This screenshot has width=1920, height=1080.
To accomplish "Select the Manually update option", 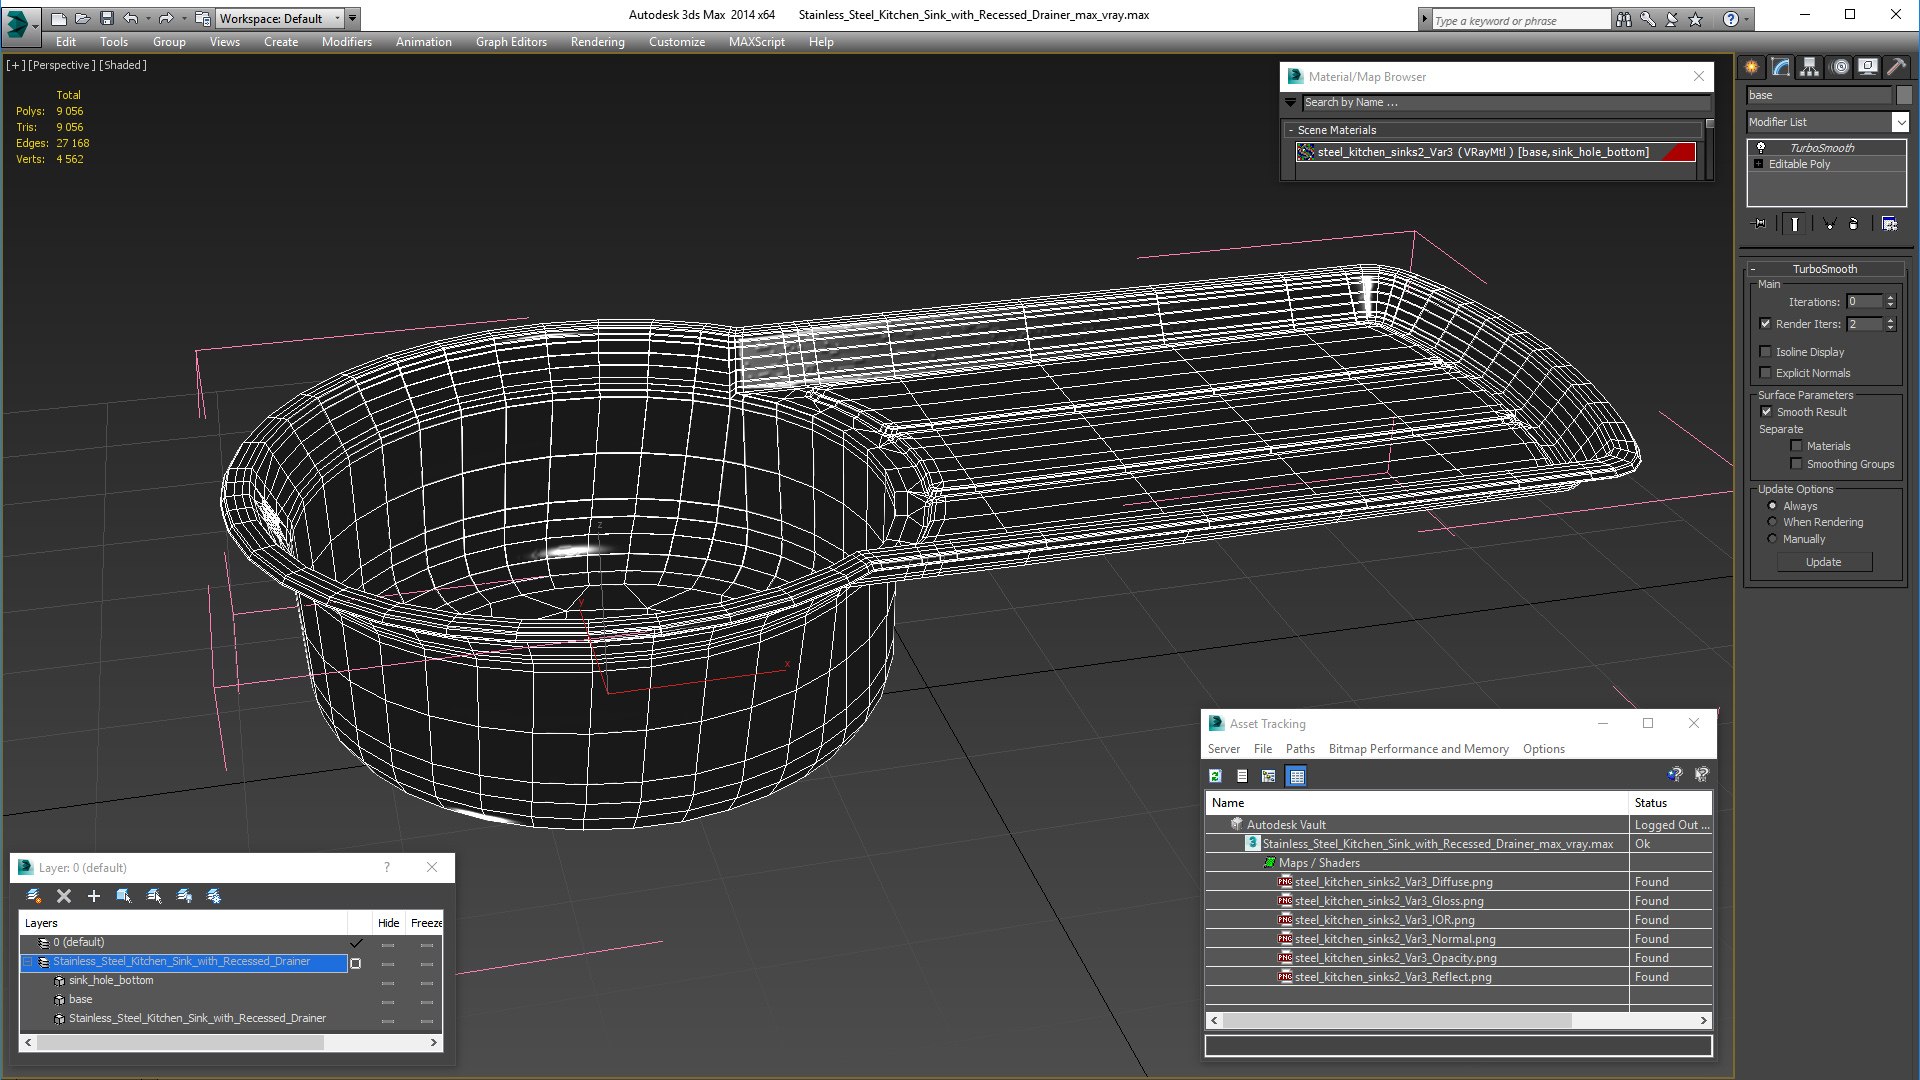I will (1773, 539).
